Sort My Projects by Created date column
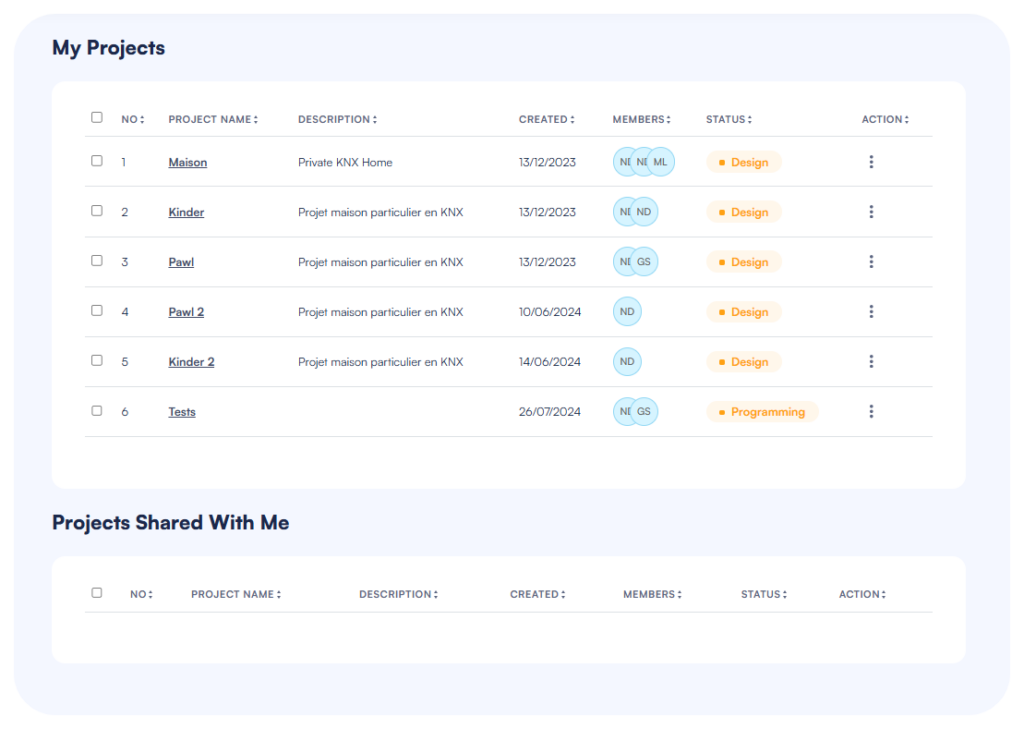 tap(546, 120)
